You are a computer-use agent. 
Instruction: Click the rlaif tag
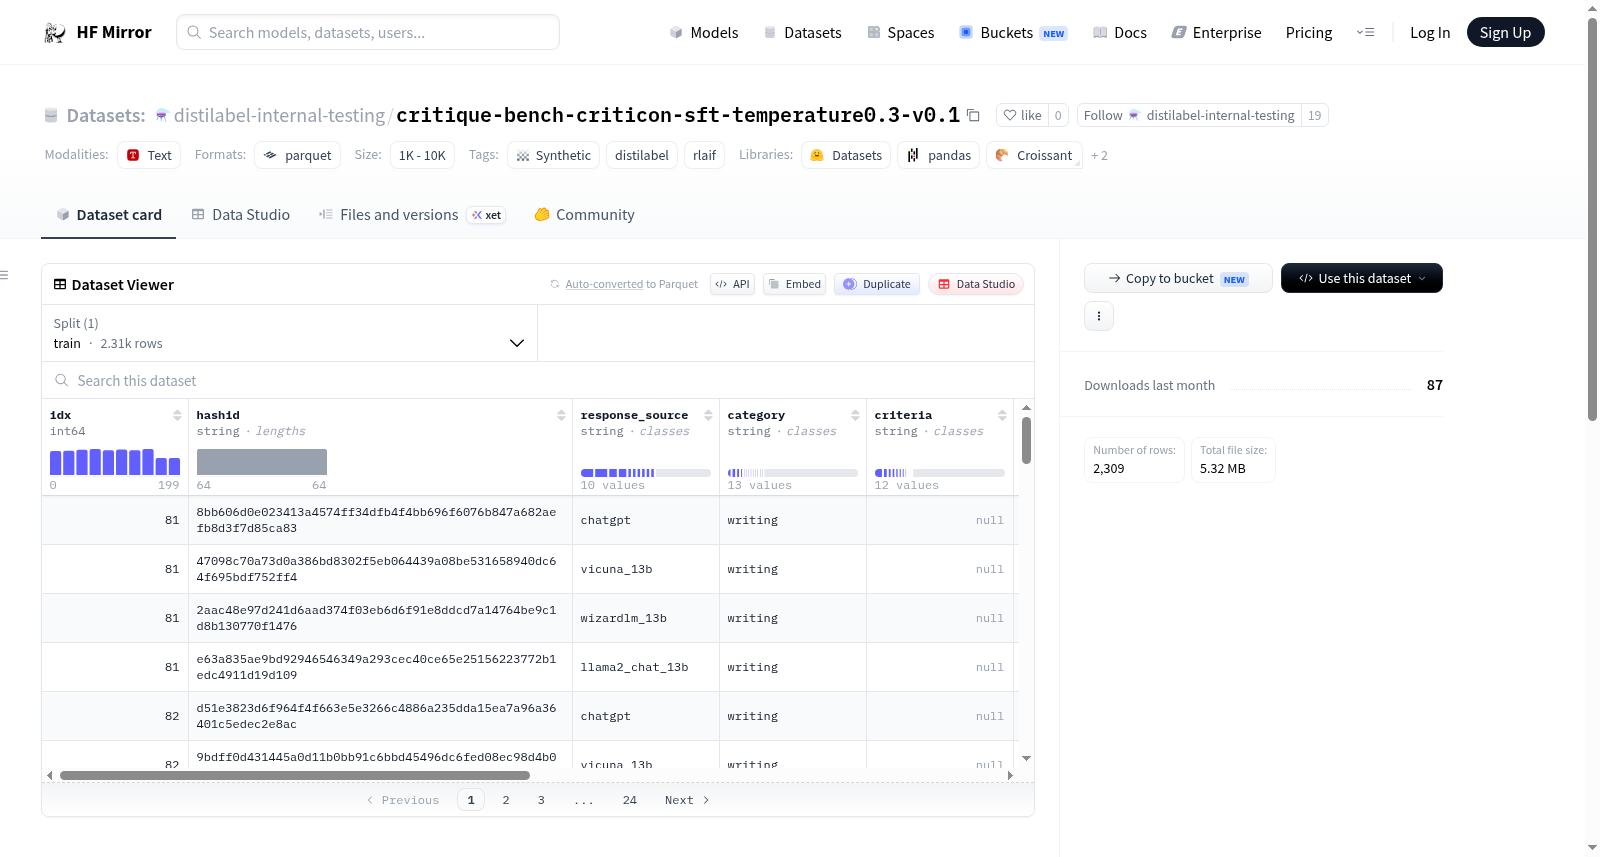pos(705,155)
